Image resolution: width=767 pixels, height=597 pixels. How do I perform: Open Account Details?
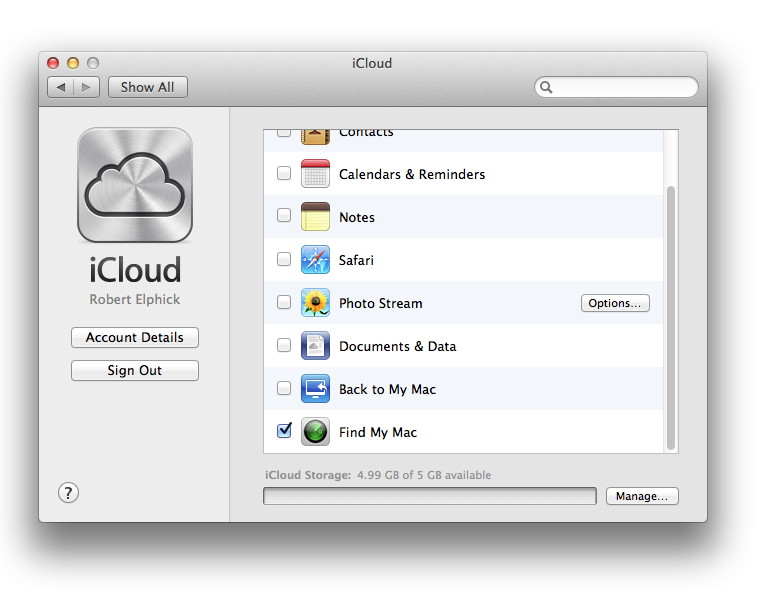click(x=135, y=337)
